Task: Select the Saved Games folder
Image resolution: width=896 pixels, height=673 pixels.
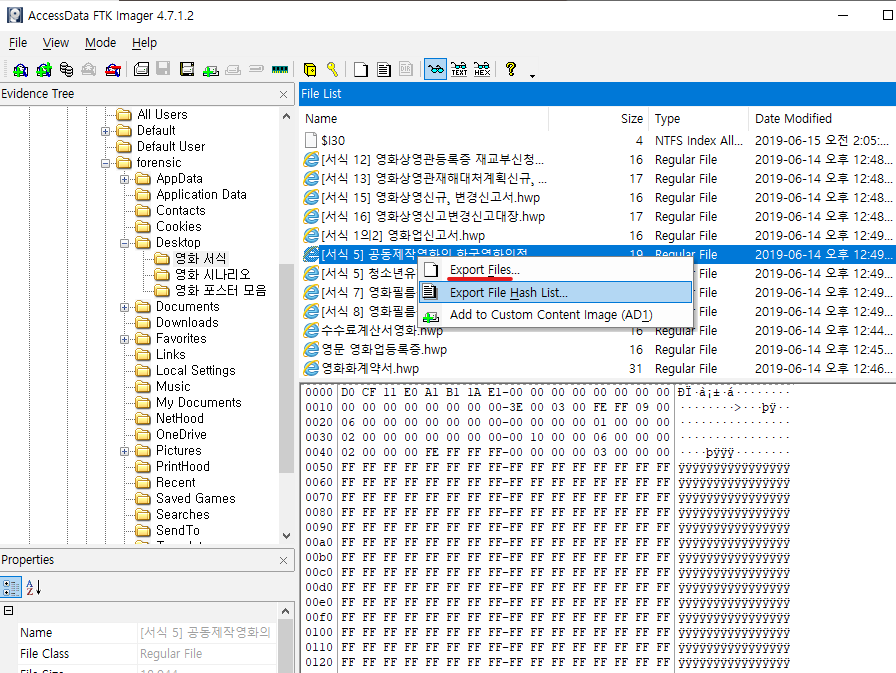Action: point(195,498)
